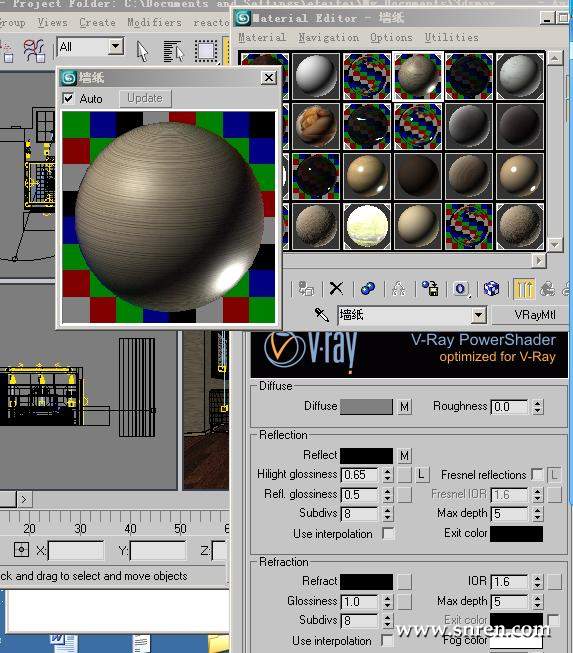The width and height of the screenshot is (573, 653).
Task: Enable Fresnel reflections checkbox
Action: point(537,474)
